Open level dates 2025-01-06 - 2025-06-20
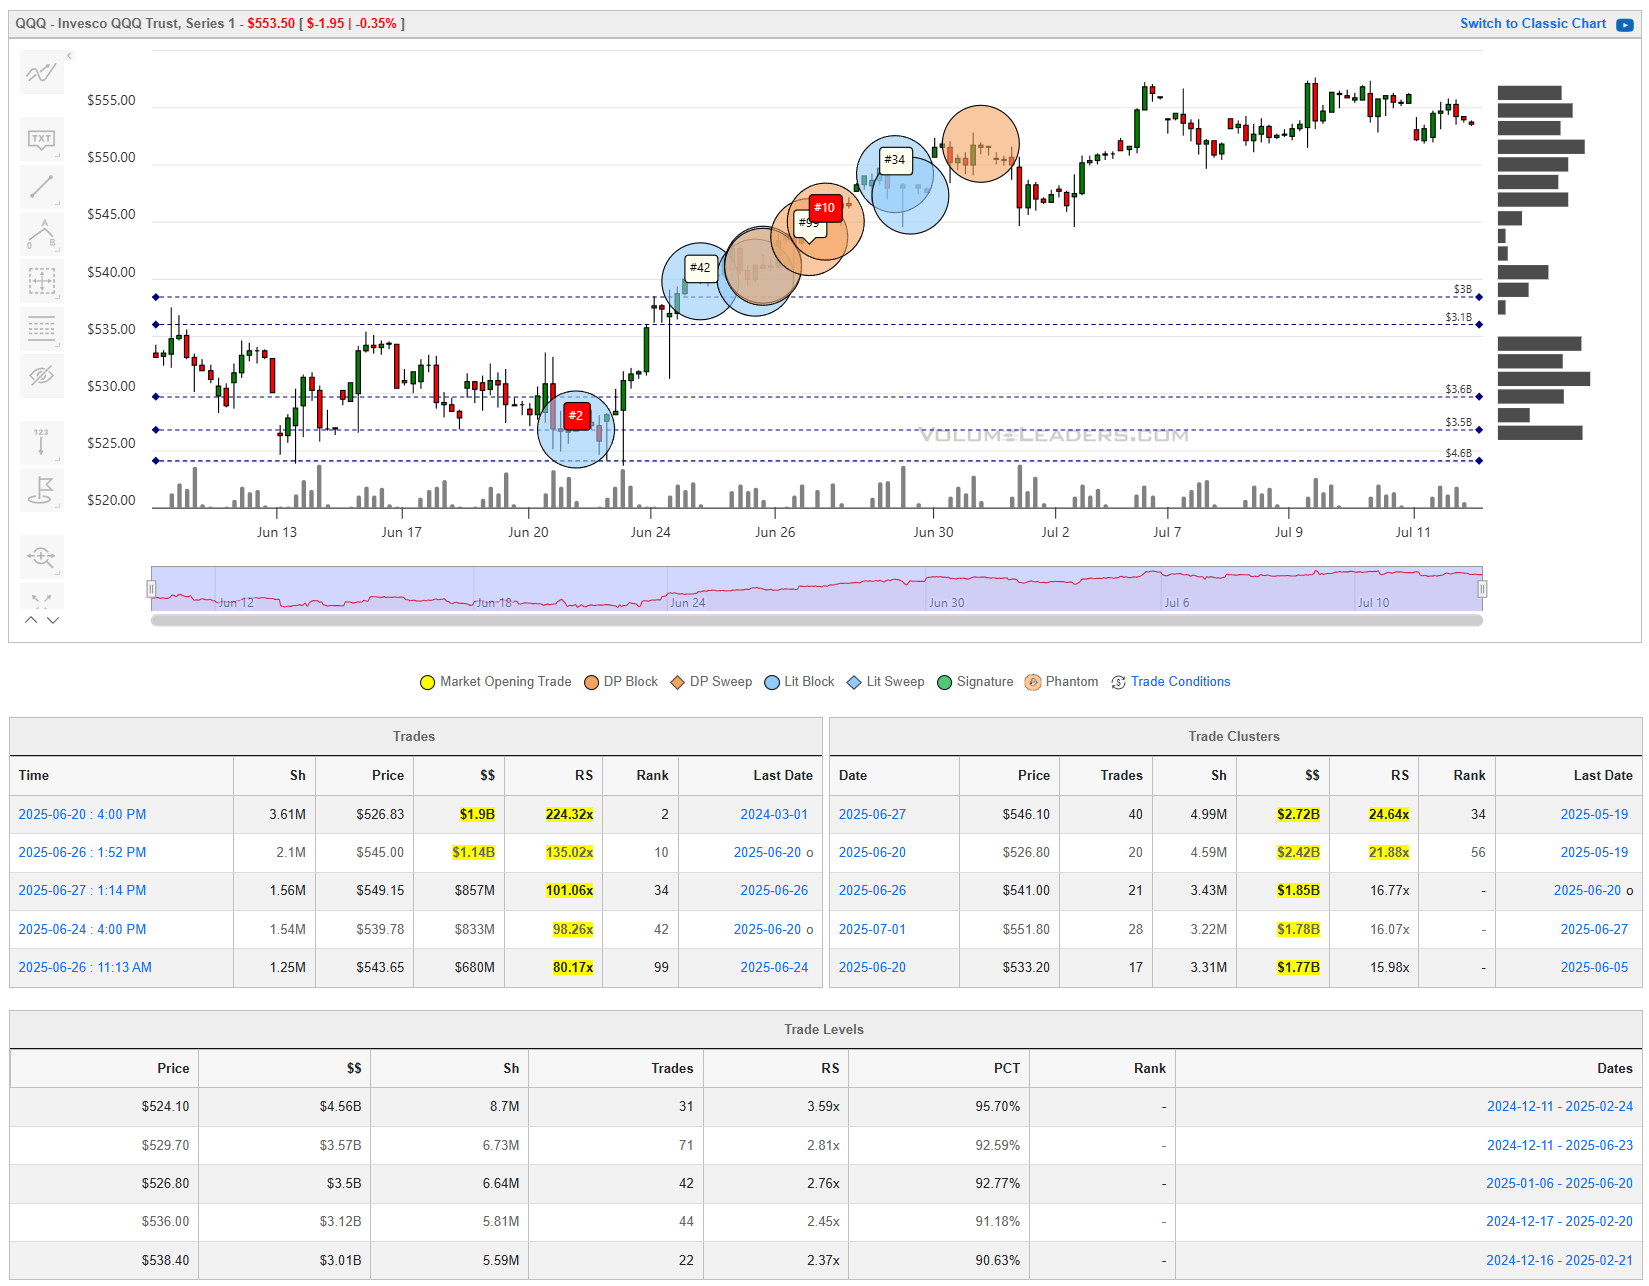This screenshot has width=1649, height=1286. pos(1559,1183)
